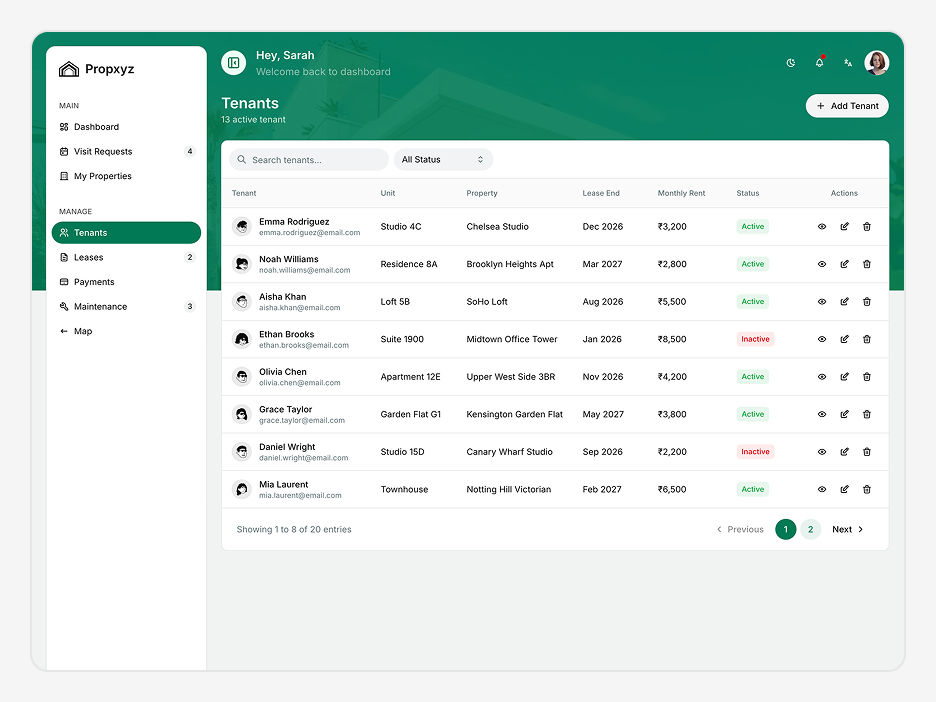The height and width of the screenshot is (702, 936).
Task: Click the Tenant column header
Action: (x=244, y=193)
